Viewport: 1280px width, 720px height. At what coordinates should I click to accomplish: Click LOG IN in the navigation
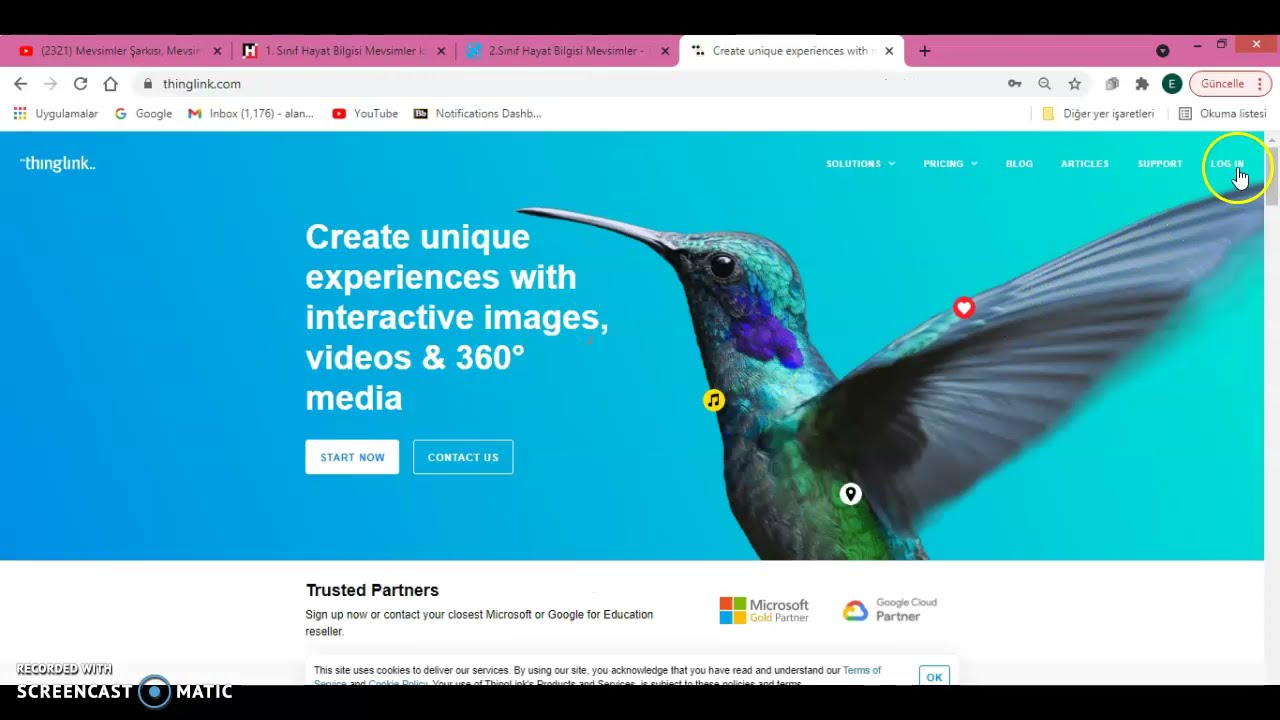pos(1227,164)
